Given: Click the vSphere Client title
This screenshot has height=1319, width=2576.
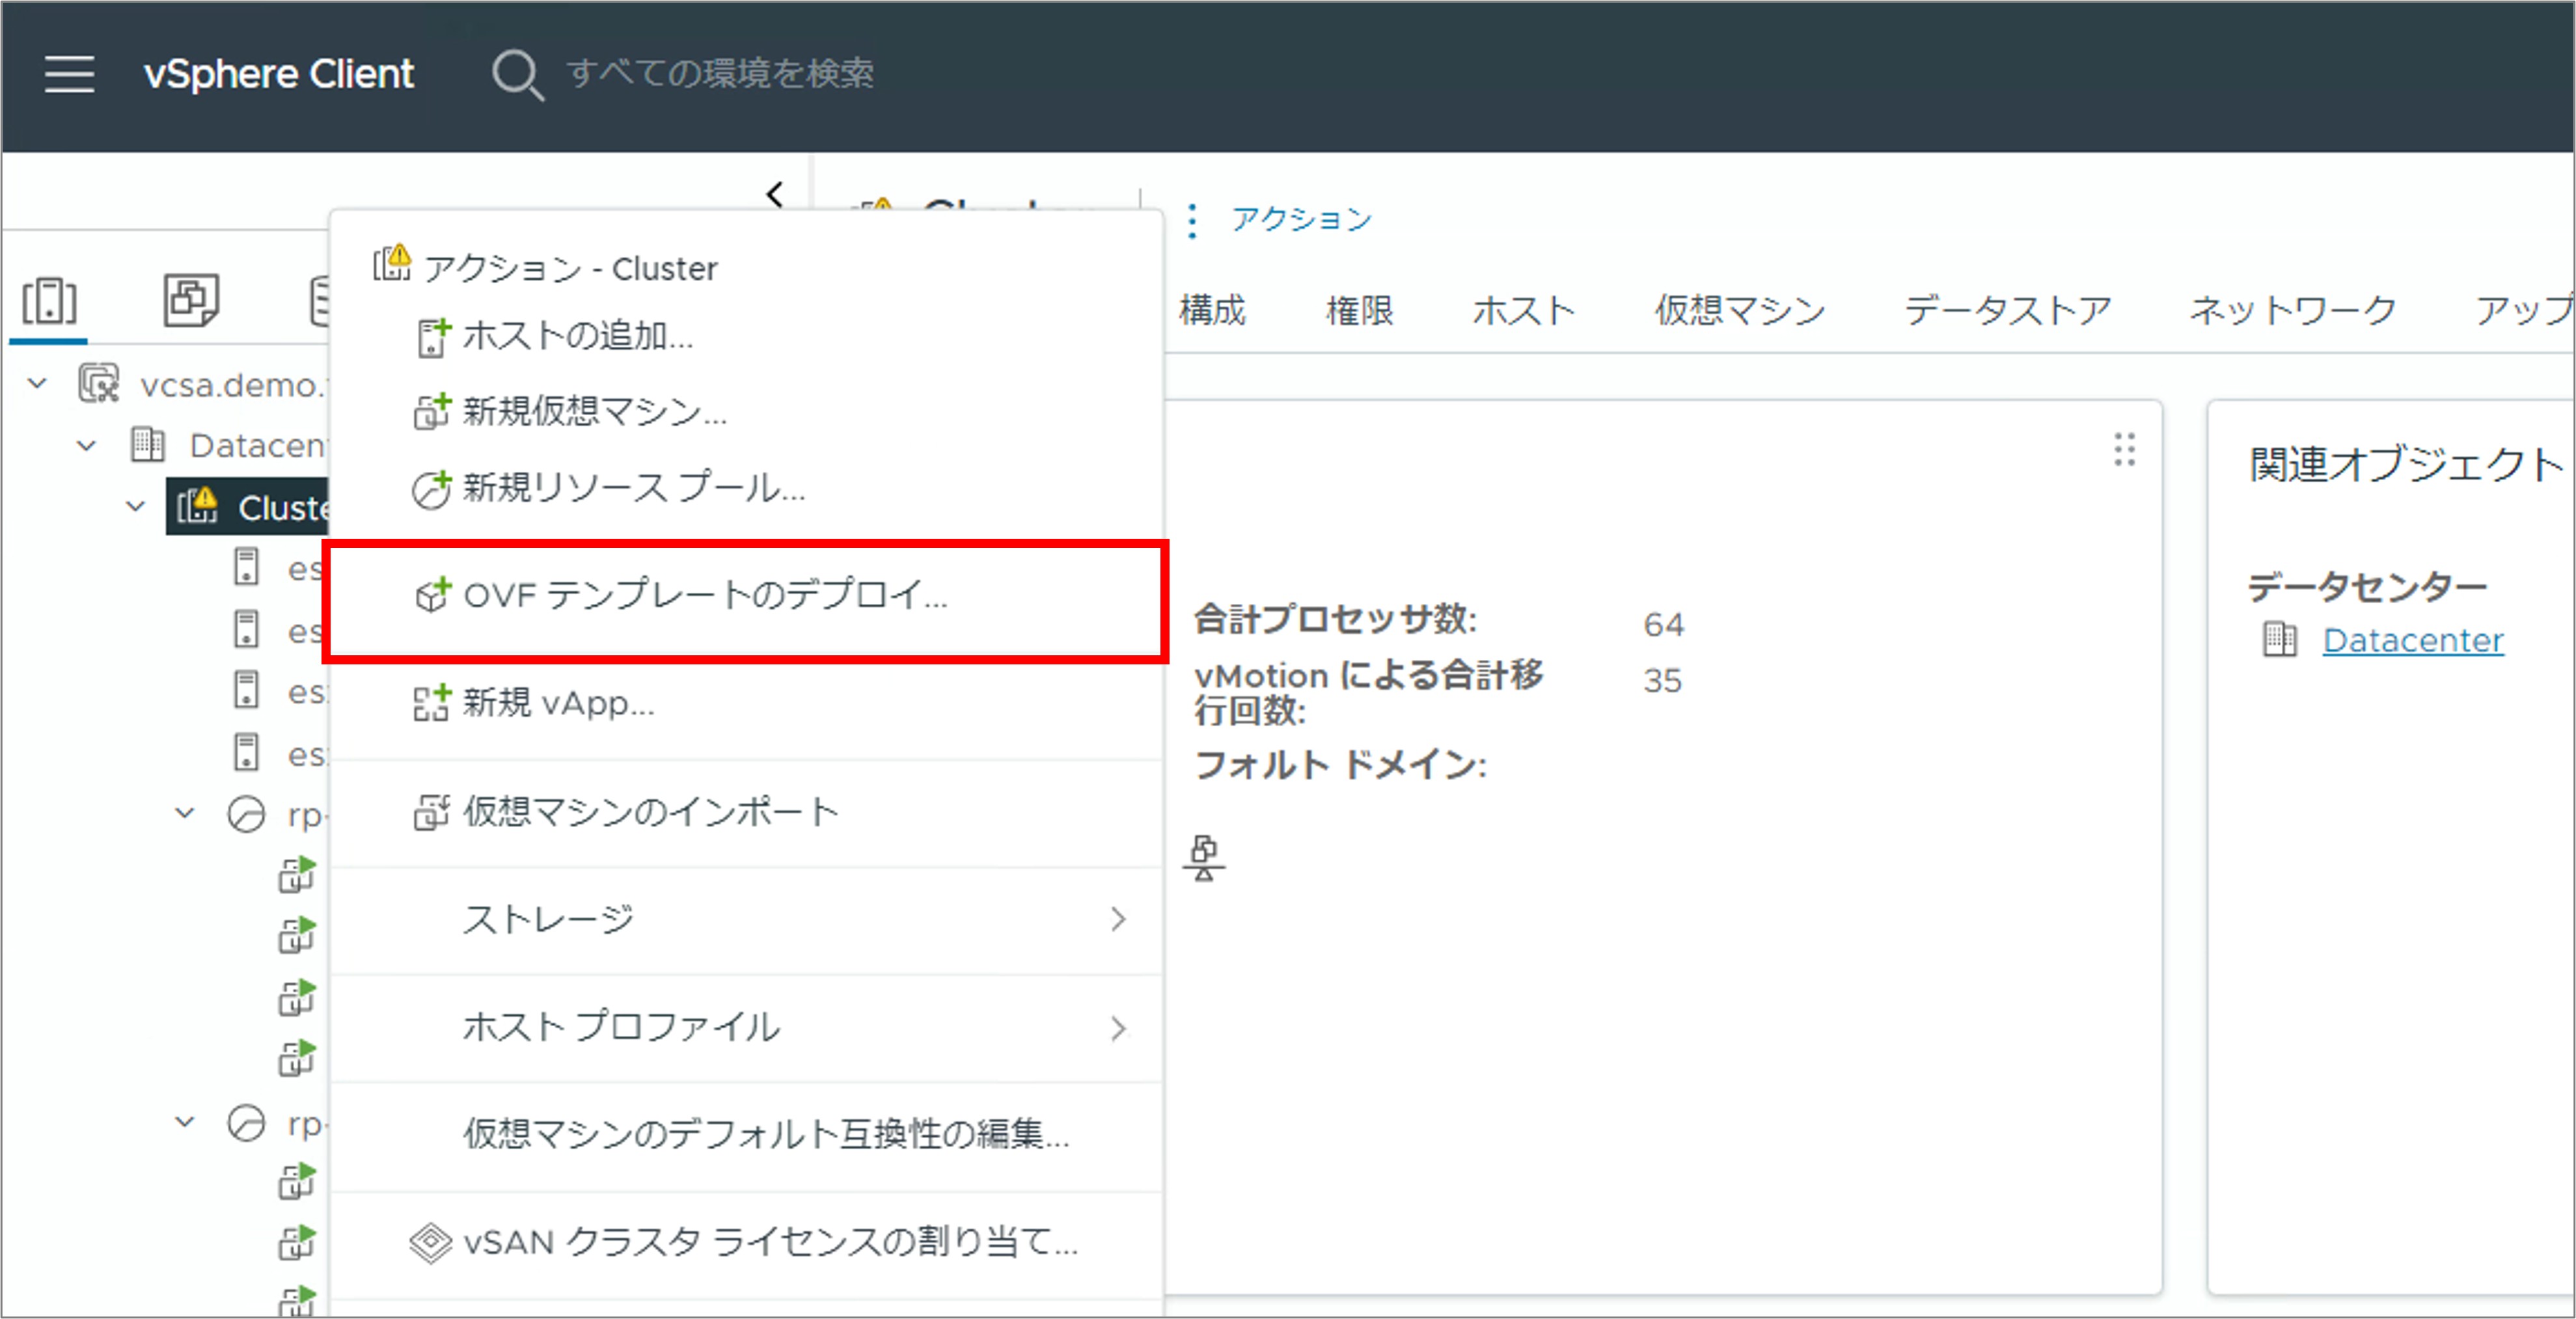Looking at the screenshot, I should pos(279,74).
